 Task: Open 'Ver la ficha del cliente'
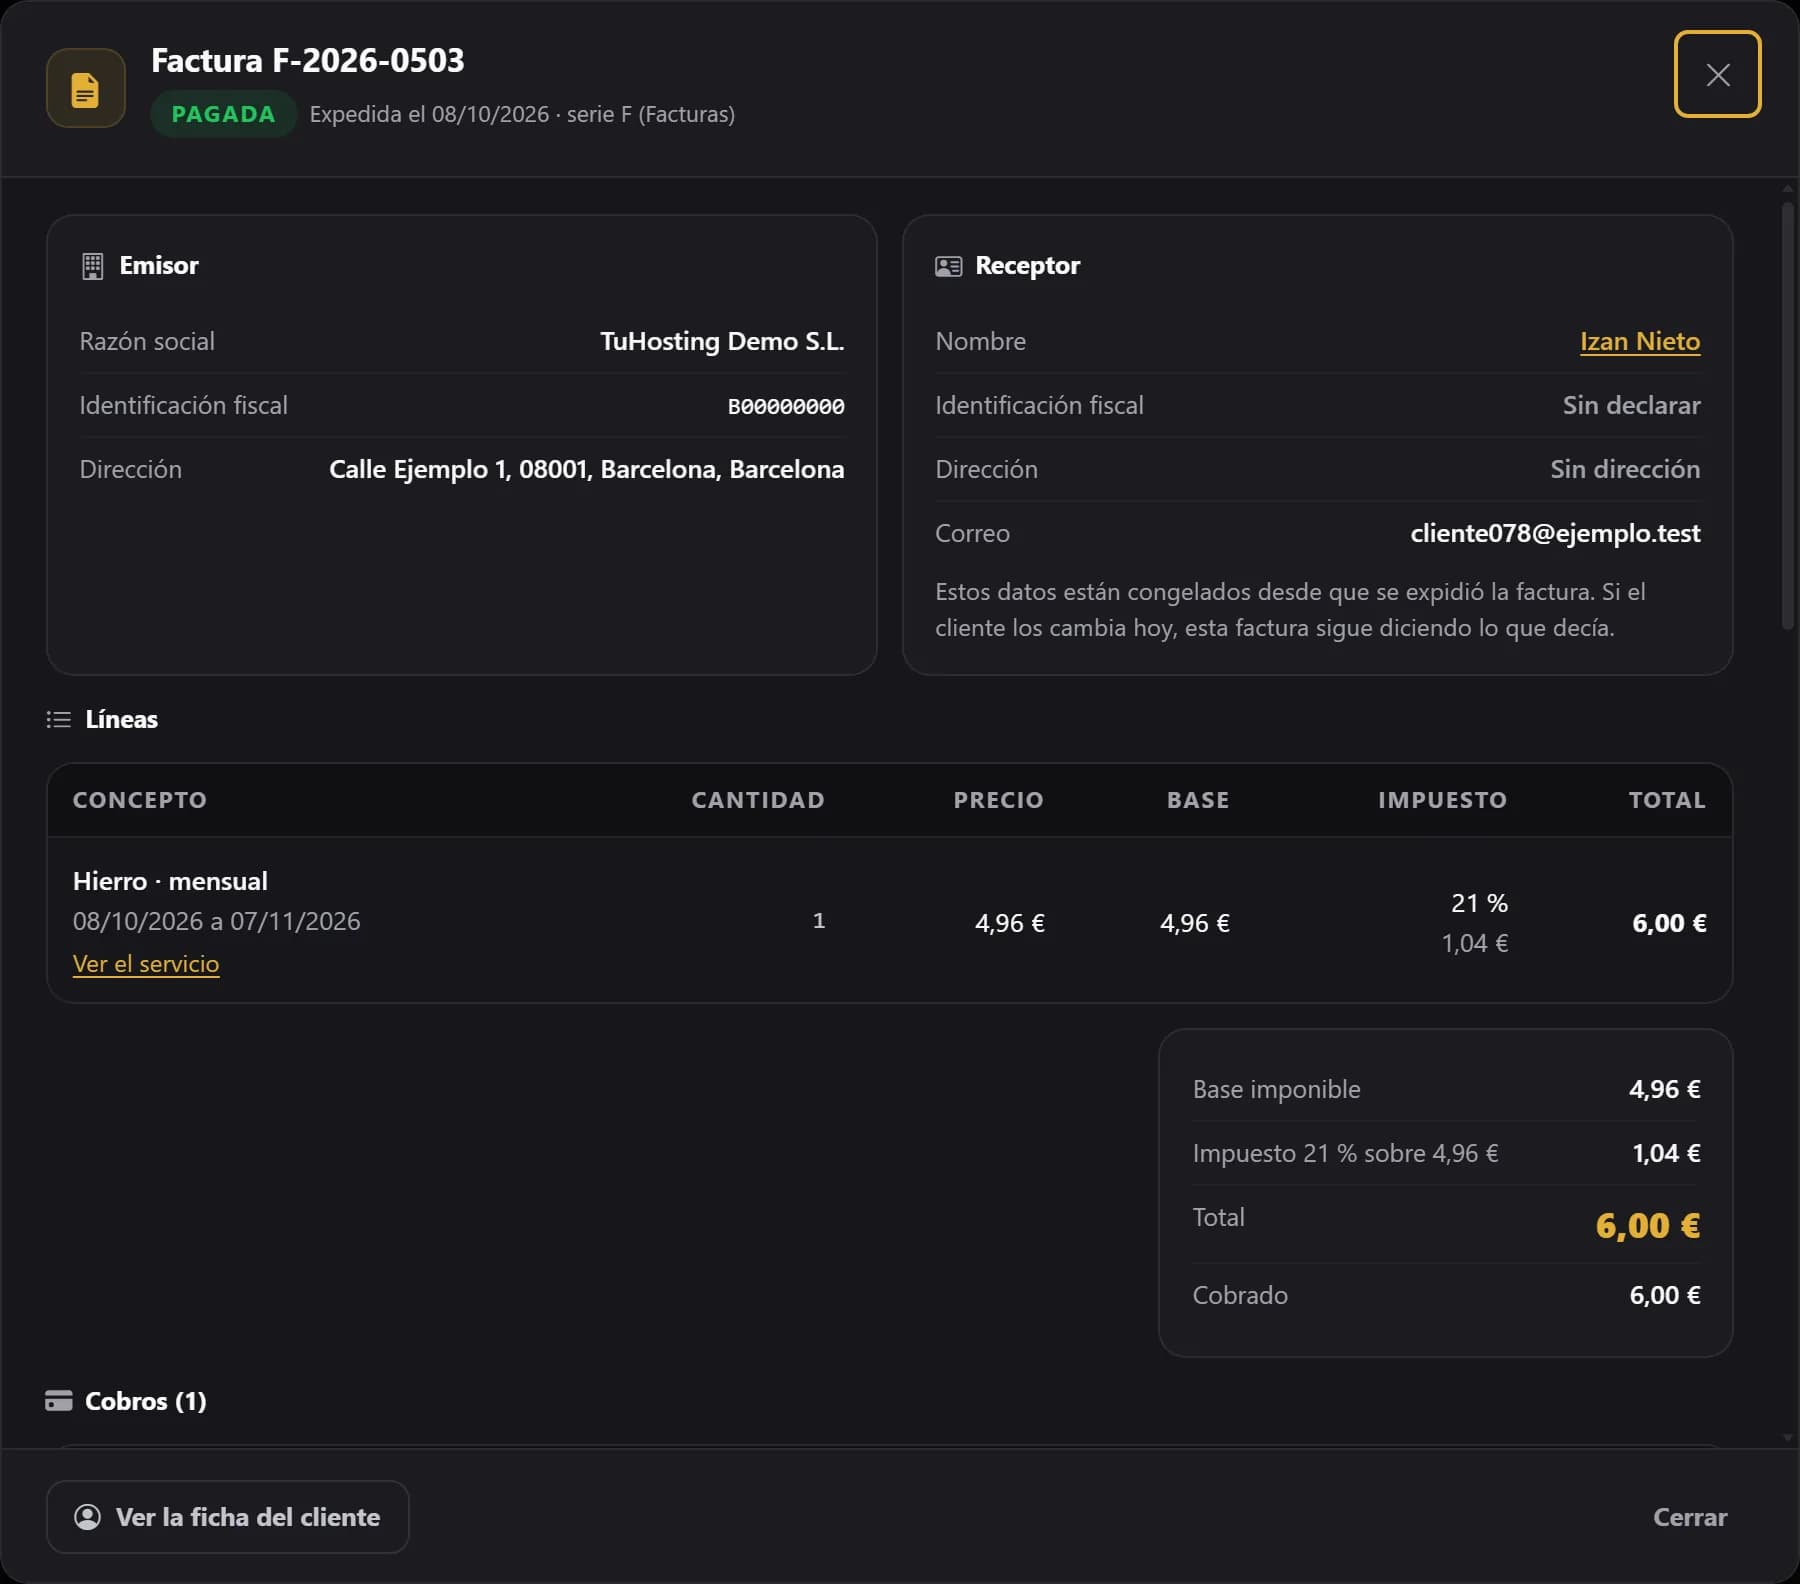[228, 1517]
